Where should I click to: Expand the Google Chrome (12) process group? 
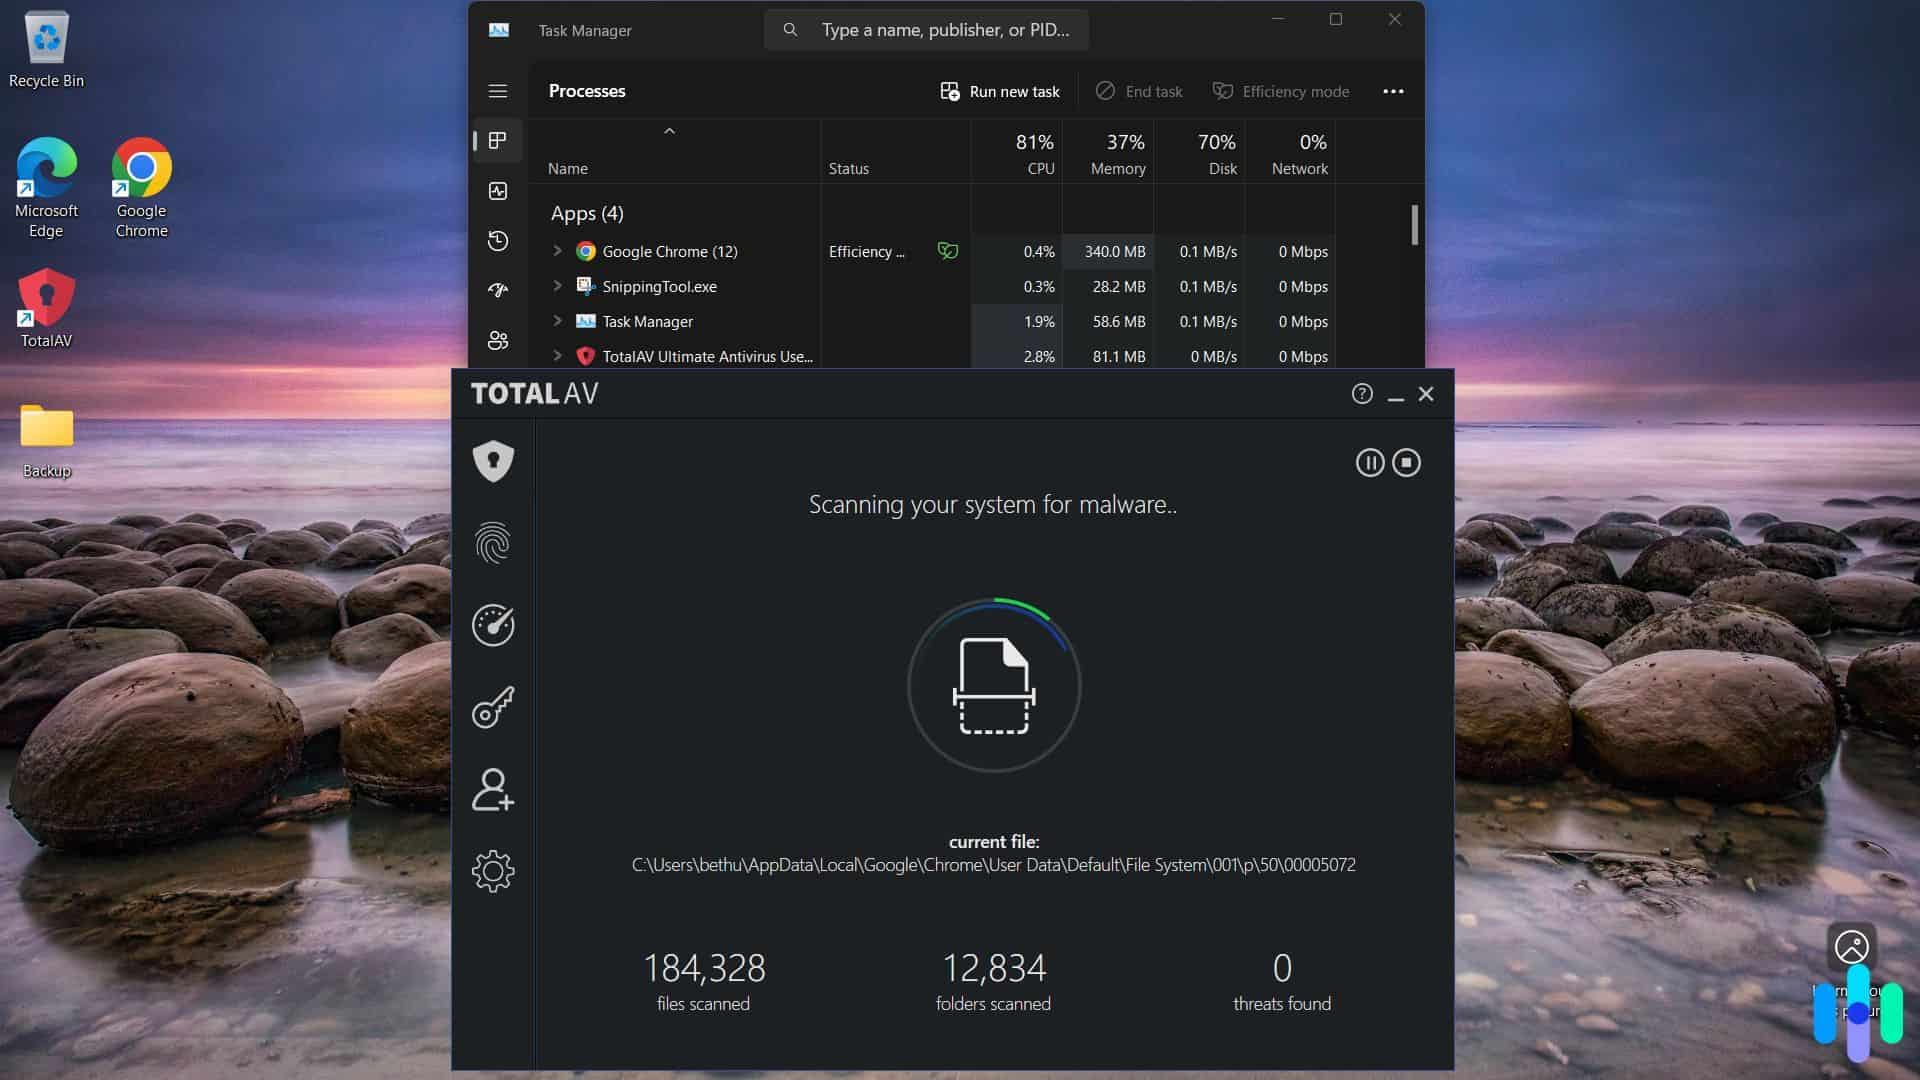point(558,251)
